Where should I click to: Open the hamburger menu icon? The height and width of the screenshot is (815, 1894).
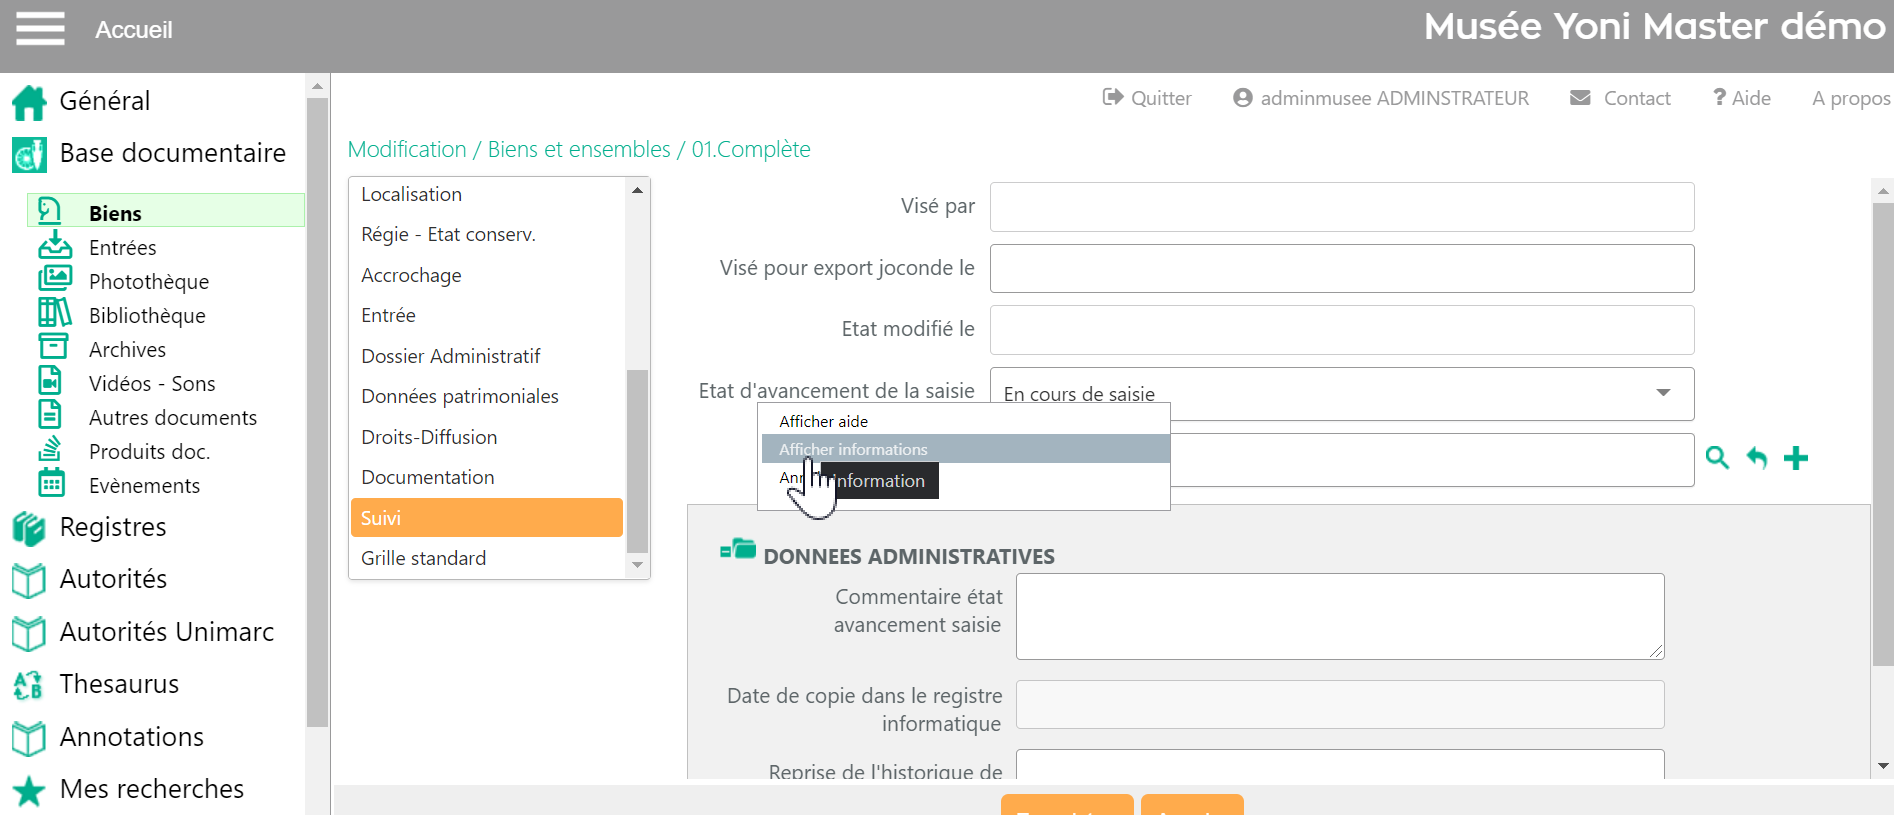40,29
